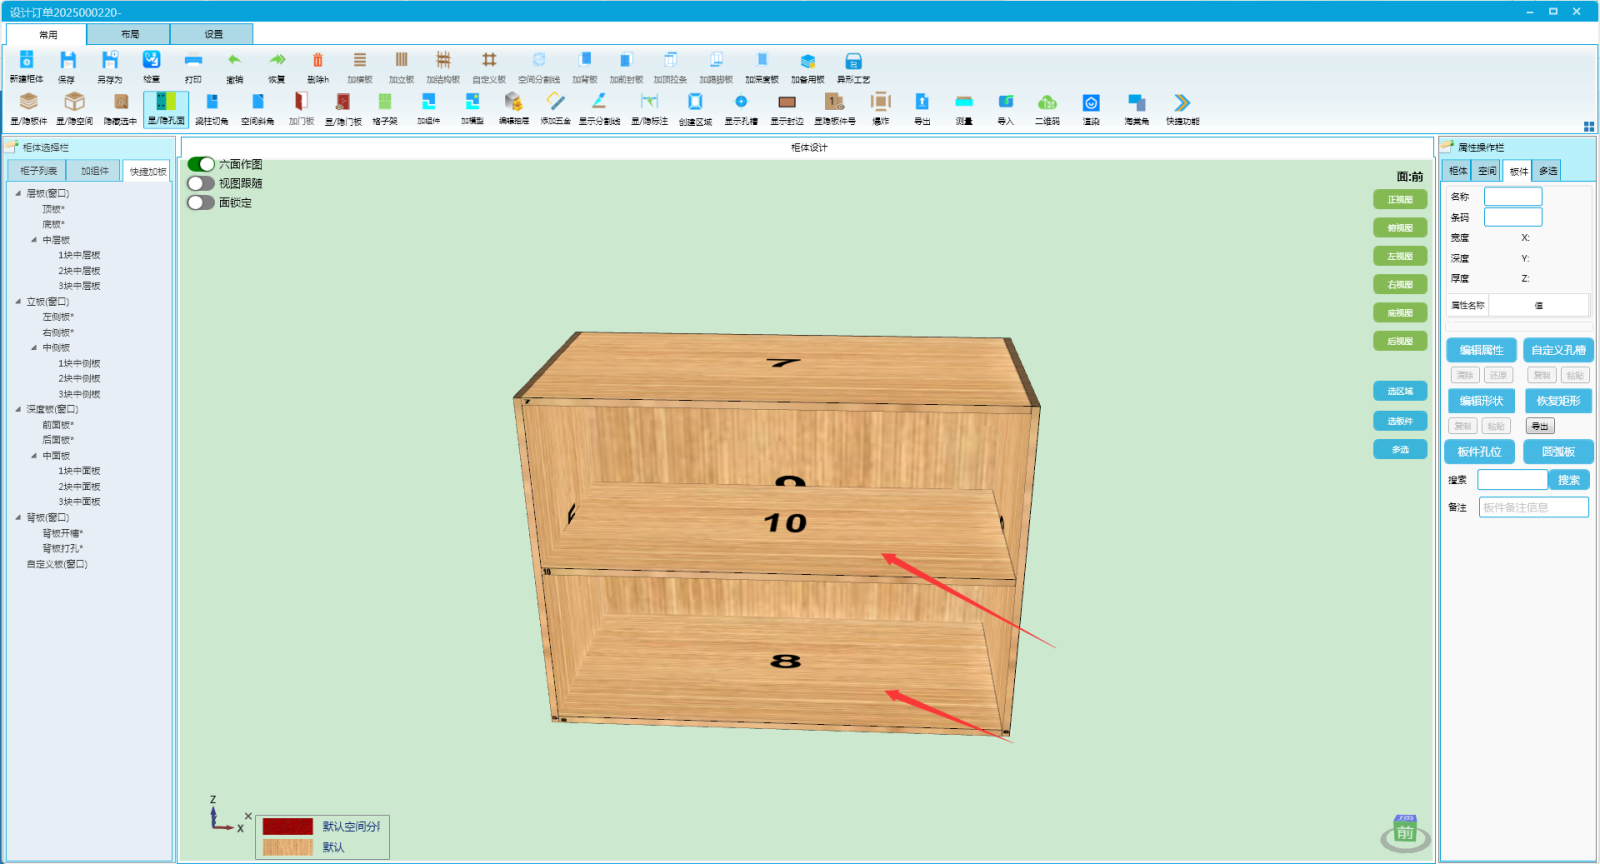Click the 渲染 render icon
The image size is (1600, 864).
coord(1091,102)
